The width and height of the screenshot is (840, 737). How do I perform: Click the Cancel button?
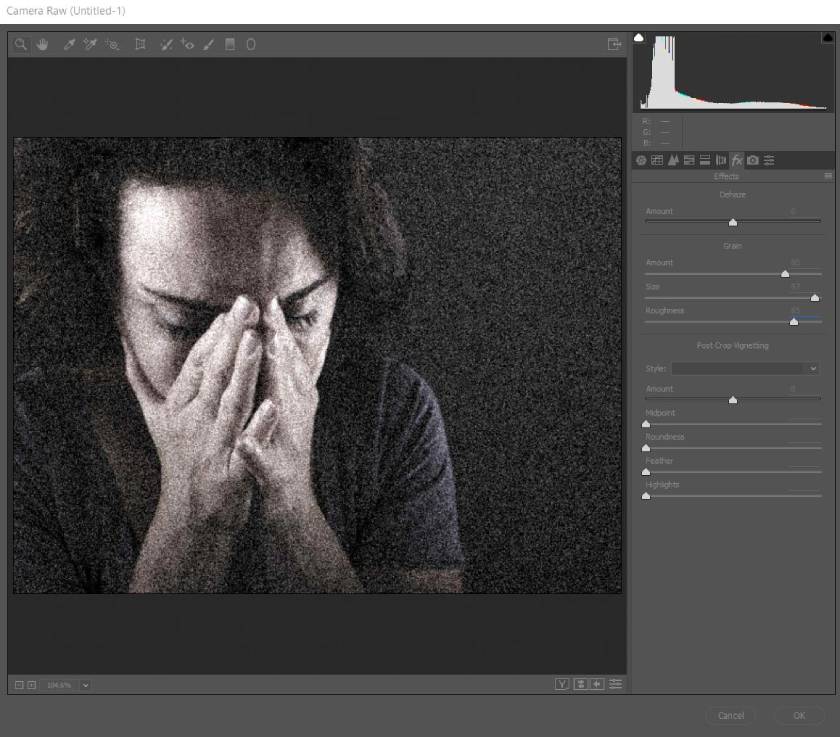(731, 716)
